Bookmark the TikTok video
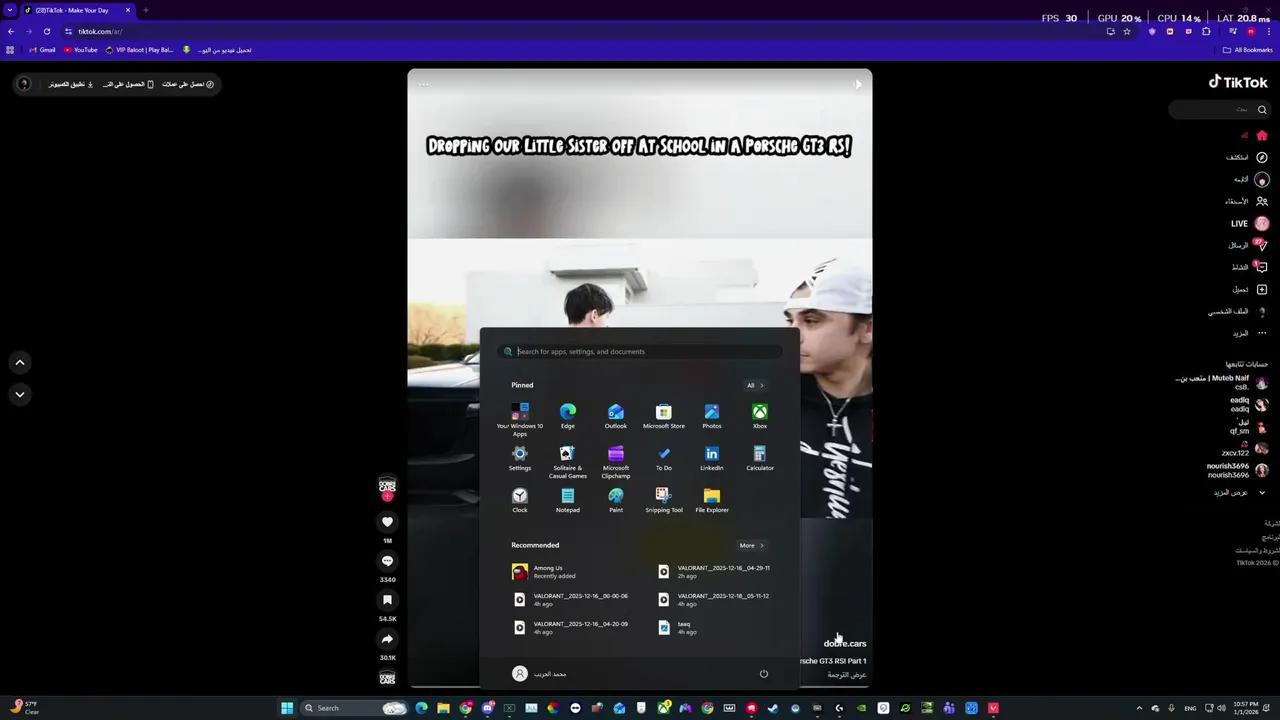This screenshot has height=720, width=1280. 387,600
